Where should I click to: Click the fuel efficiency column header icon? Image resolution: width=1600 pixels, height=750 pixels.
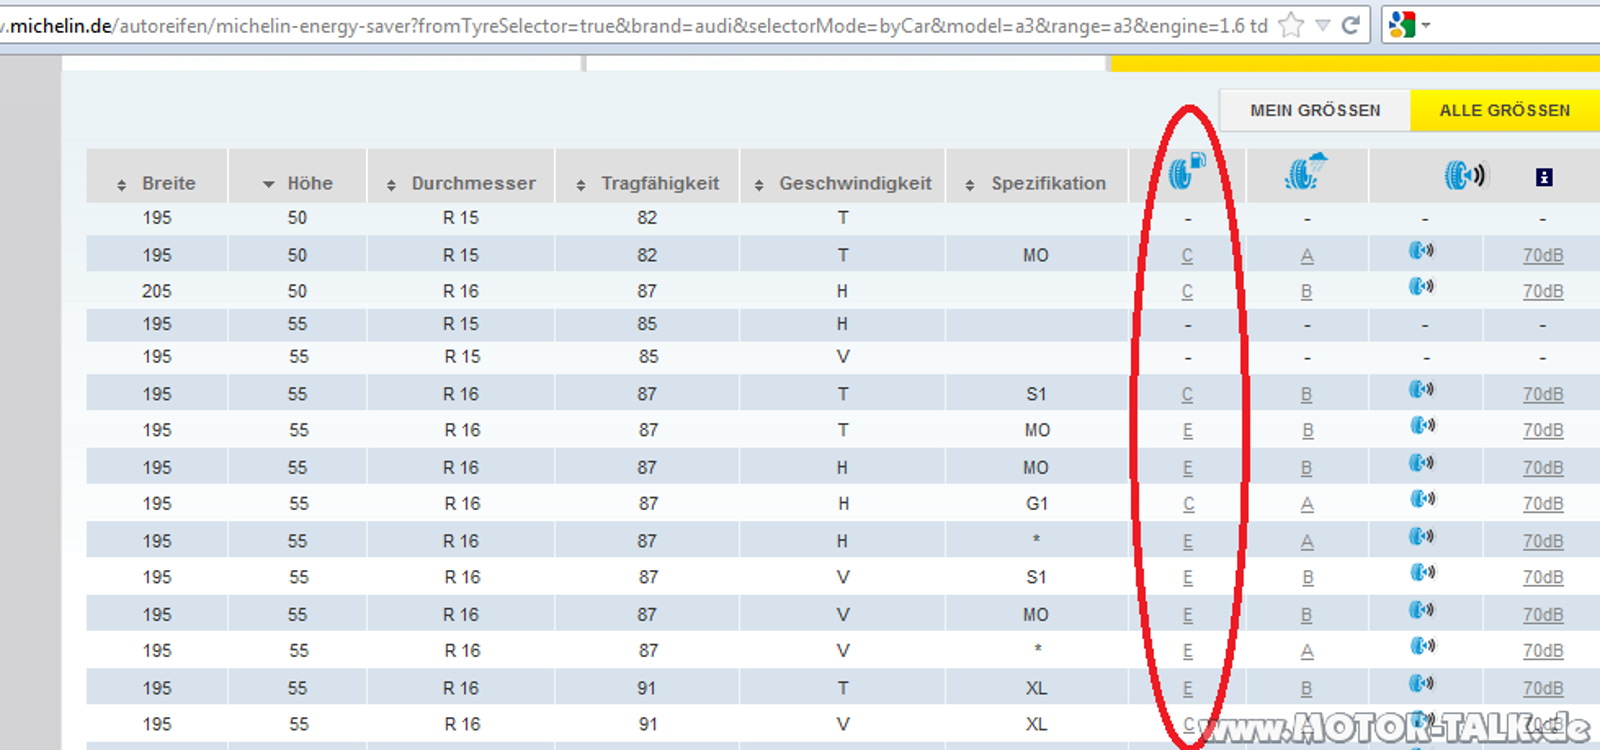pos(1187,172)
